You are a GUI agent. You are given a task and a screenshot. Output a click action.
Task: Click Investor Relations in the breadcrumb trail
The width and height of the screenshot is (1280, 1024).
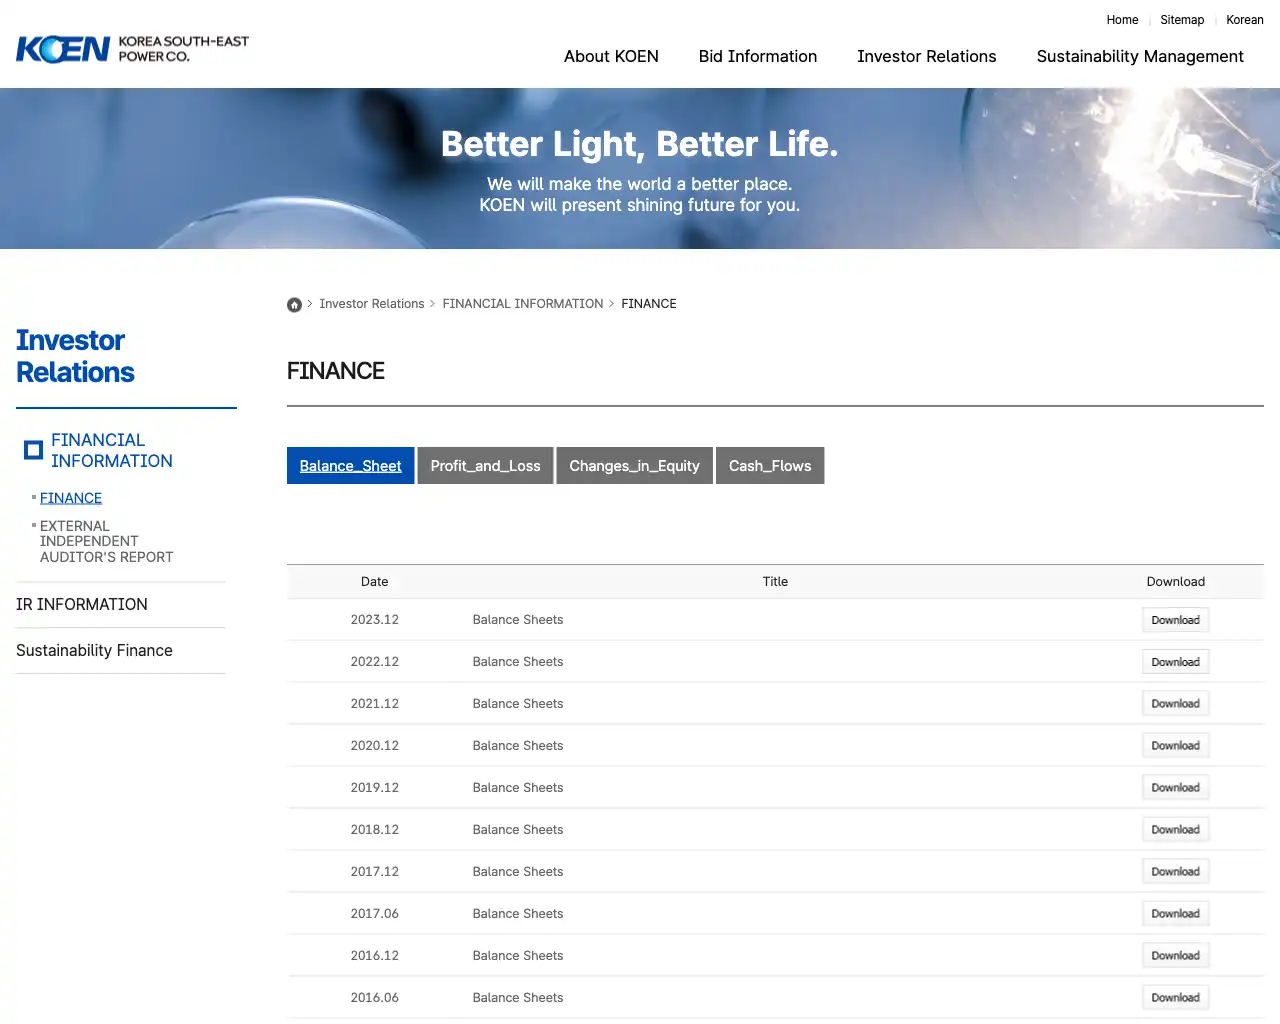(372, 304)
